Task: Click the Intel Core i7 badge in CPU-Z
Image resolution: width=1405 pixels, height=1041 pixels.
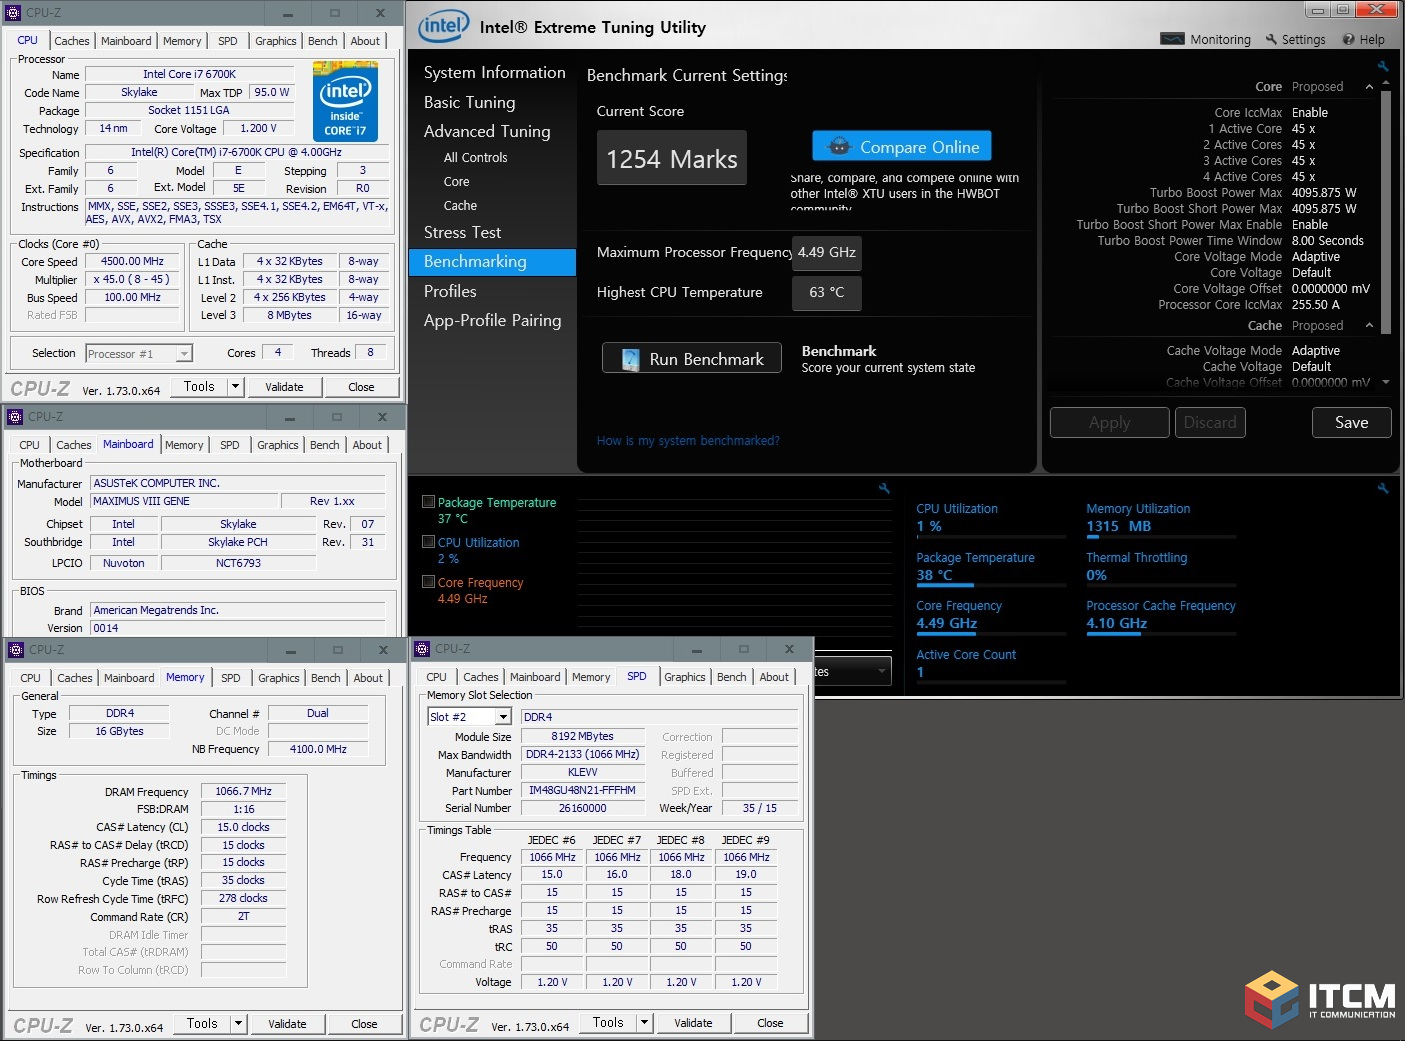Action: [345, 100]
